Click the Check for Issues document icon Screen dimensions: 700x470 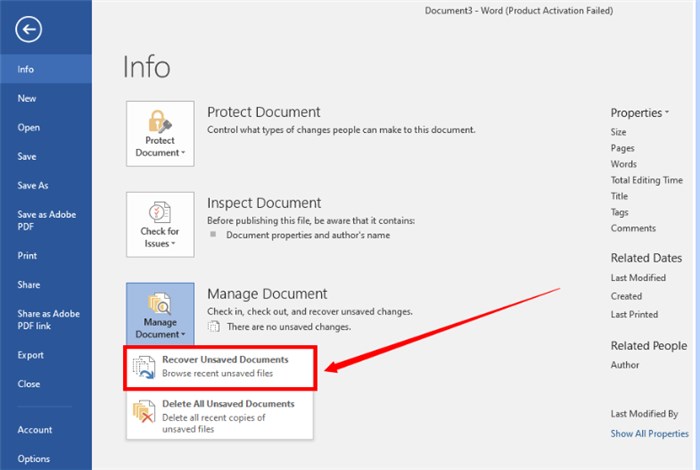[160, 212]
